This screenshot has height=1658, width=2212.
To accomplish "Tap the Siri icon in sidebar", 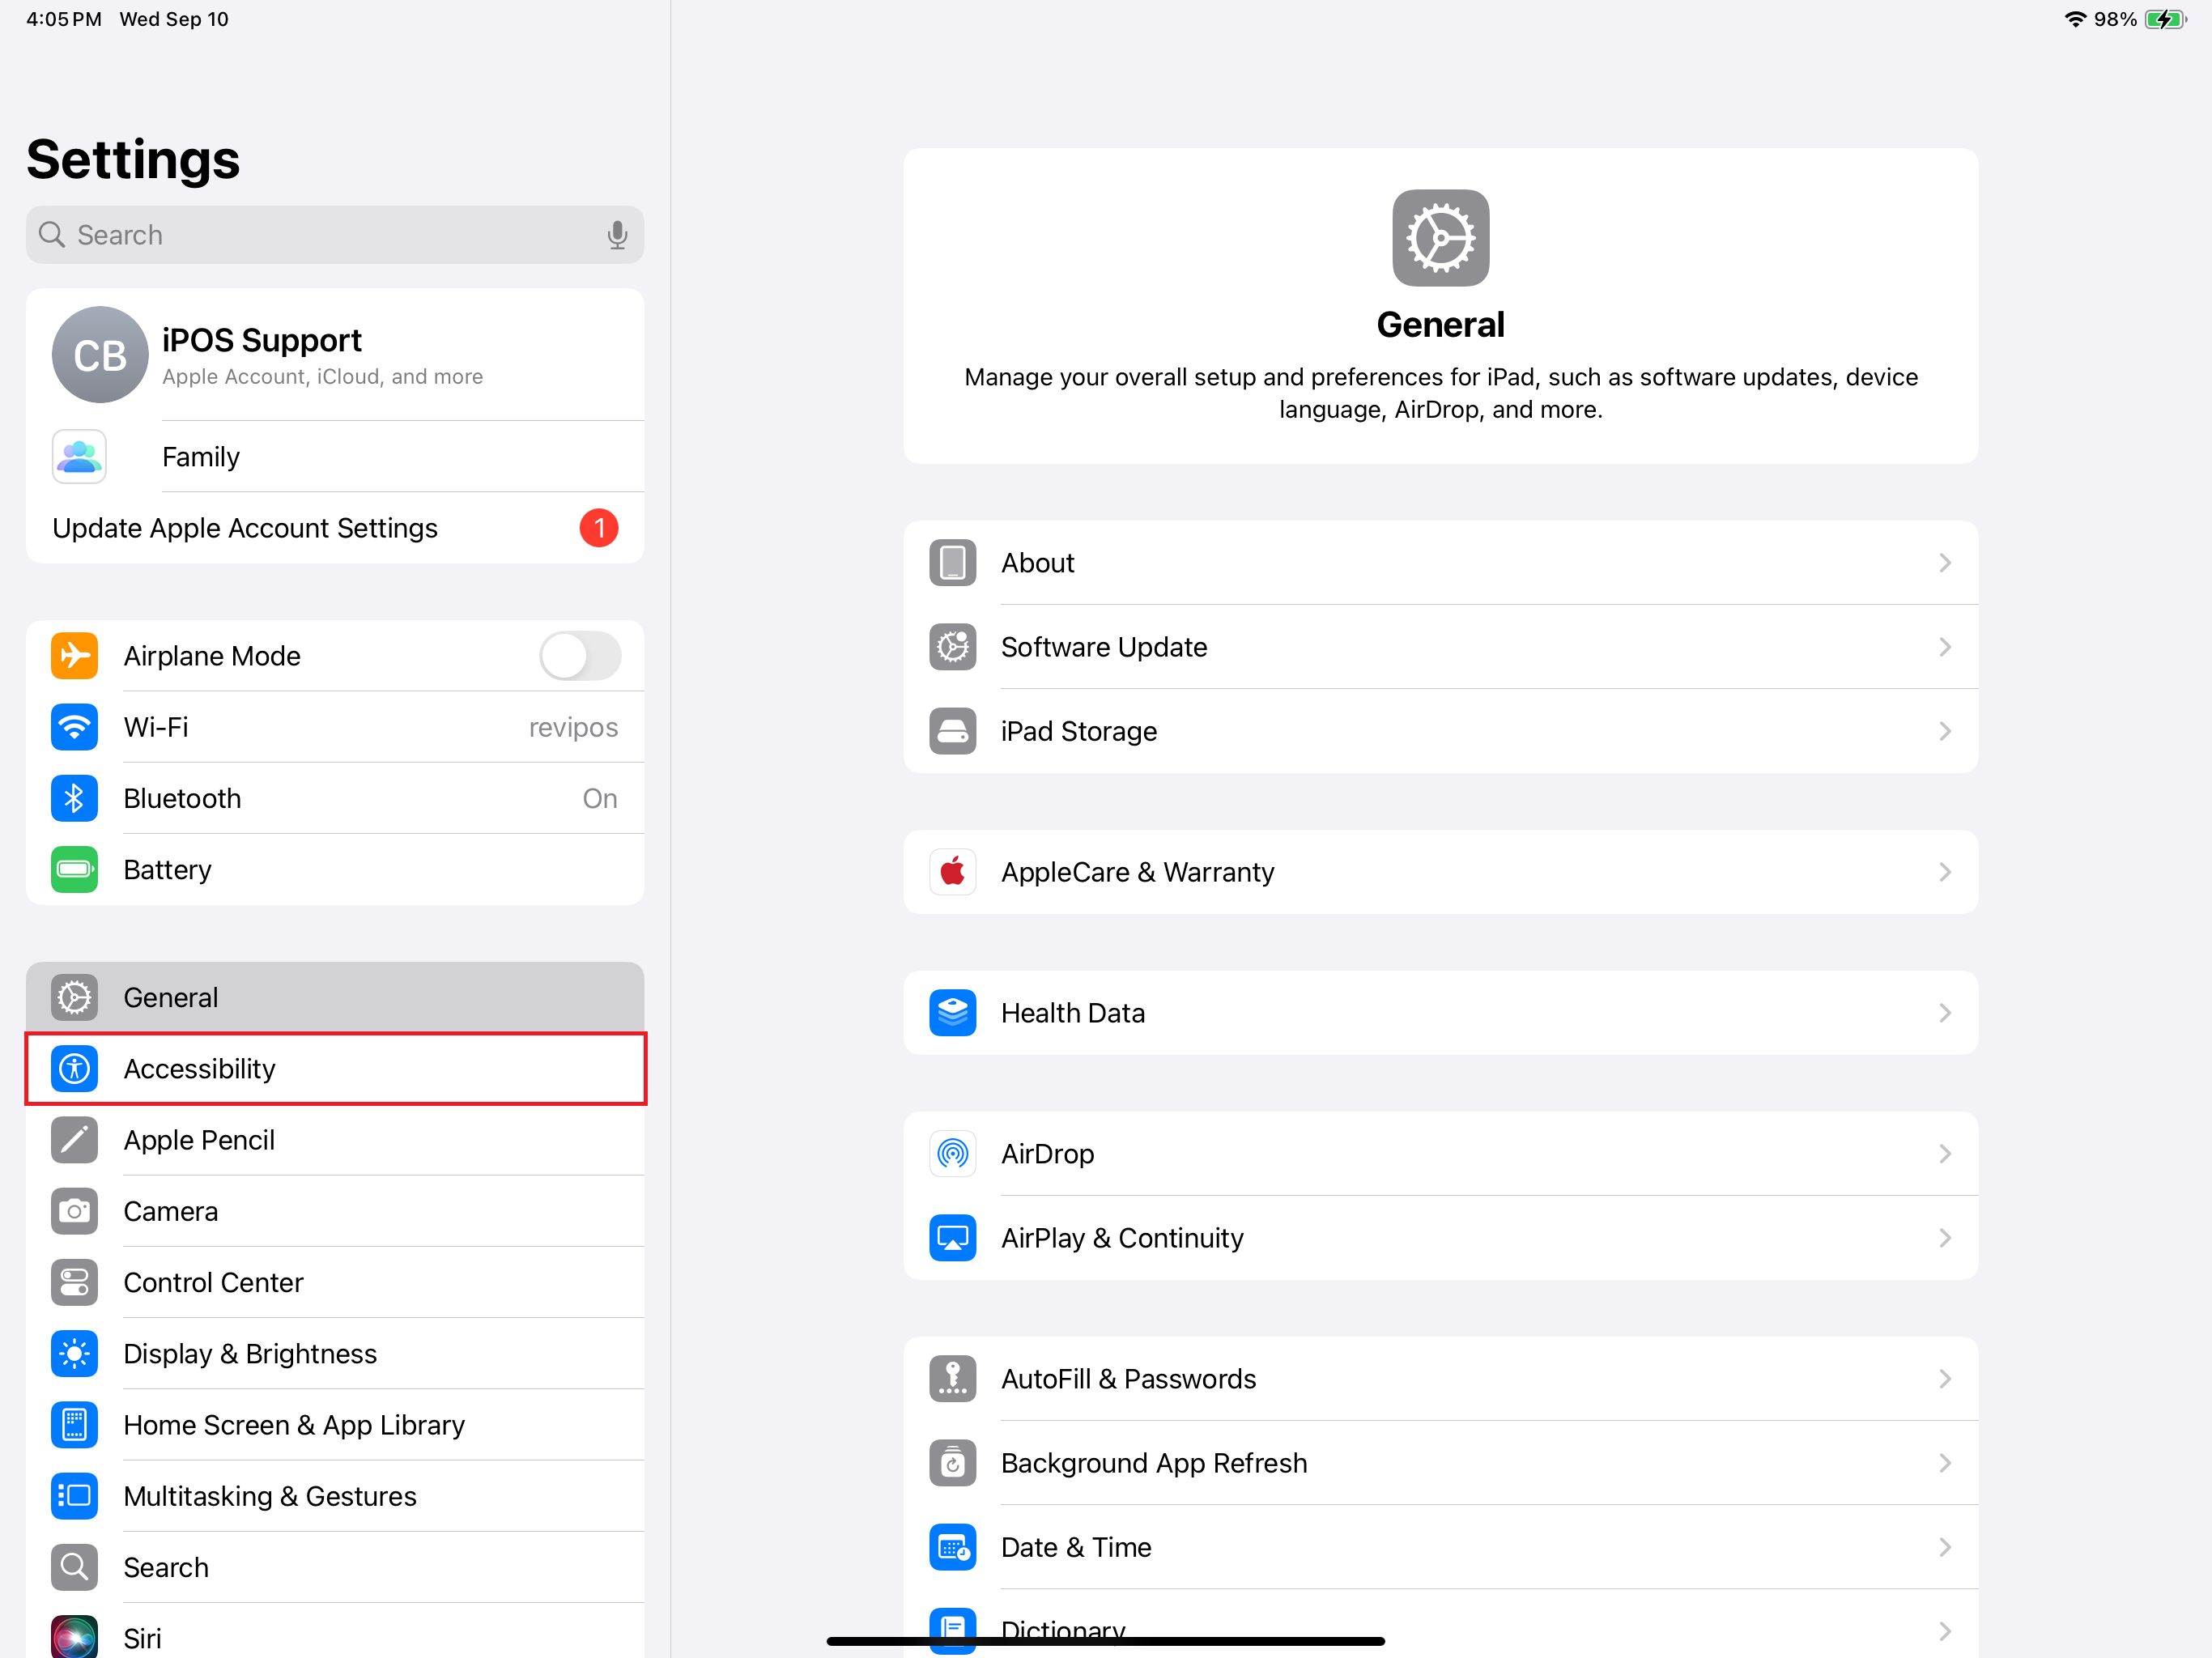I will pos(75,1637).
